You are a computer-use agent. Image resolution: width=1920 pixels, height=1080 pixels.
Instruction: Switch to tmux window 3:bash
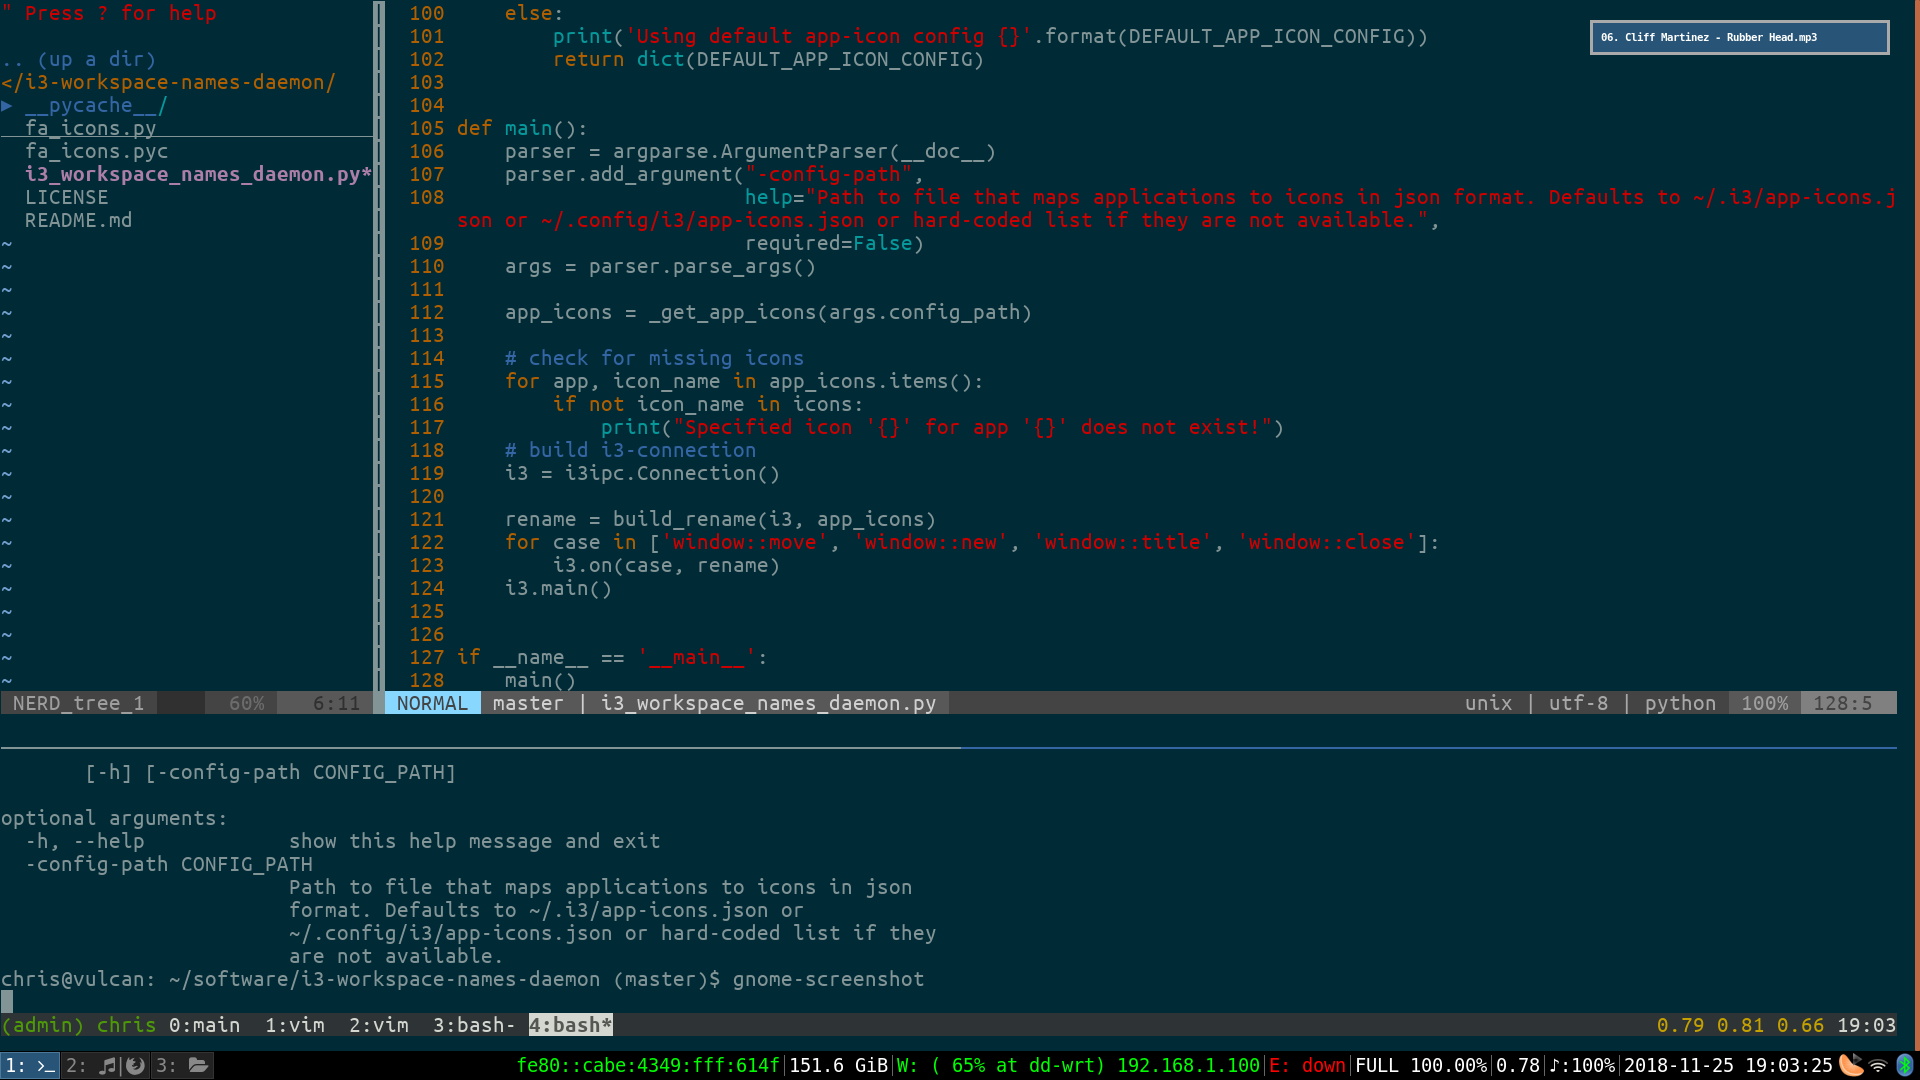(472, 1026)
